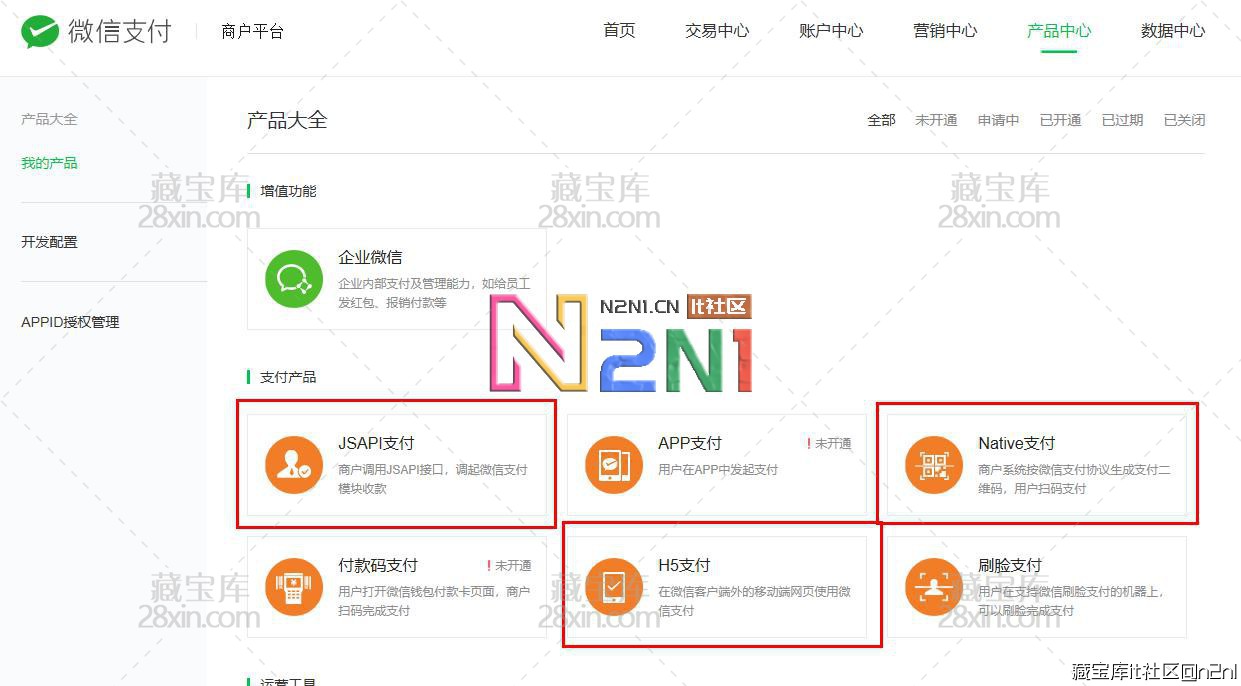Click the 付款码支付 POS terminal icon
This screenshot has width=1241, height=686.
point(294,587)
